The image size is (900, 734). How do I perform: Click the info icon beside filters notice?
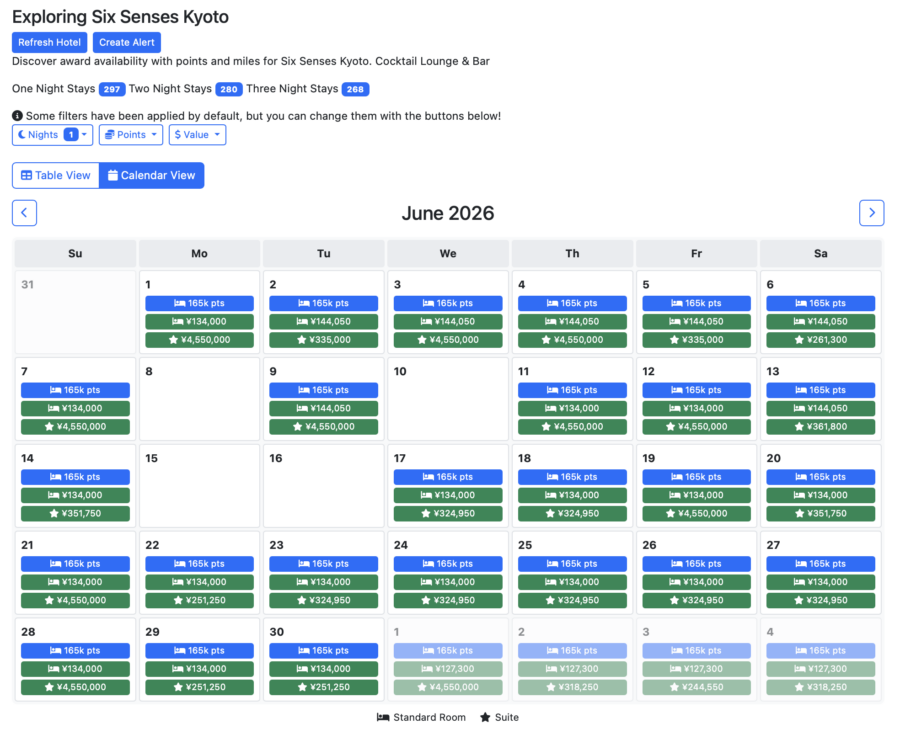17,116
